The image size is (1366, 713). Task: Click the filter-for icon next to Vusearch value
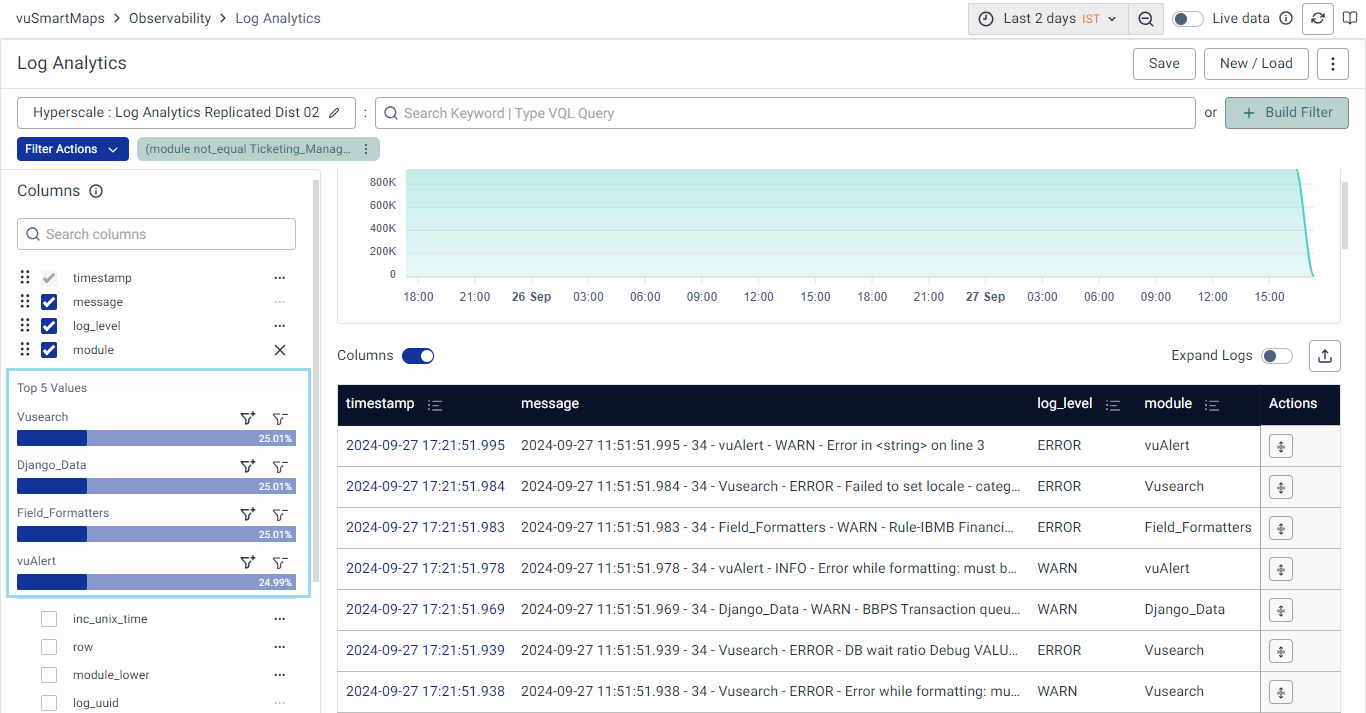tap(247, 418)
